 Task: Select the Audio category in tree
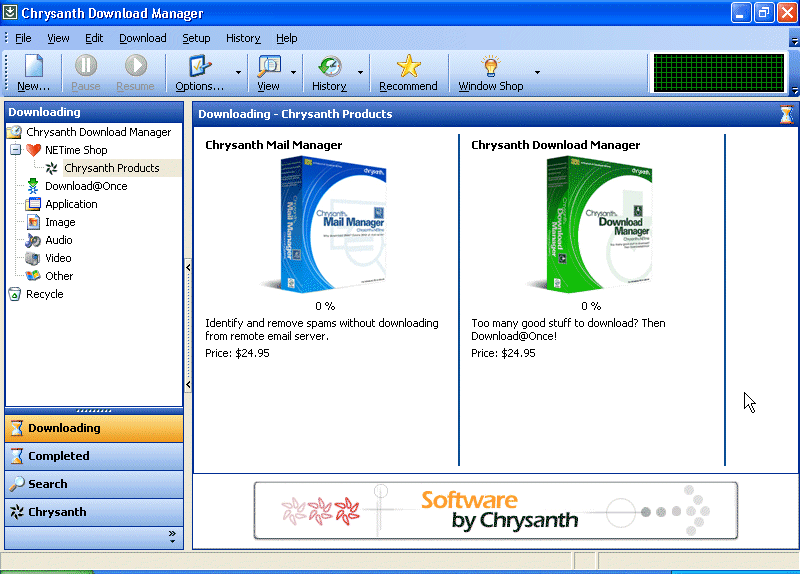coord(58,240)
